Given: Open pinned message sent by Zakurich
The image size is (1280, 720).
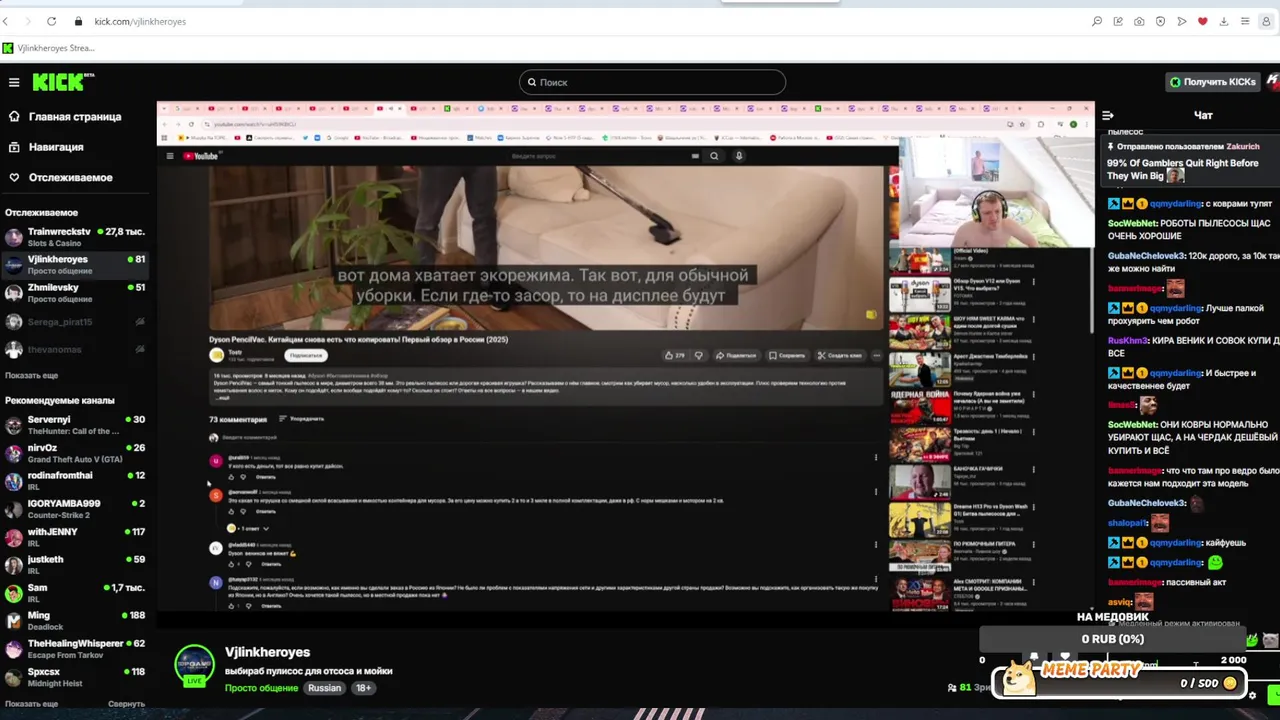Looking at the screenshot, I should pyautogui.click(x=1190, y=161).
